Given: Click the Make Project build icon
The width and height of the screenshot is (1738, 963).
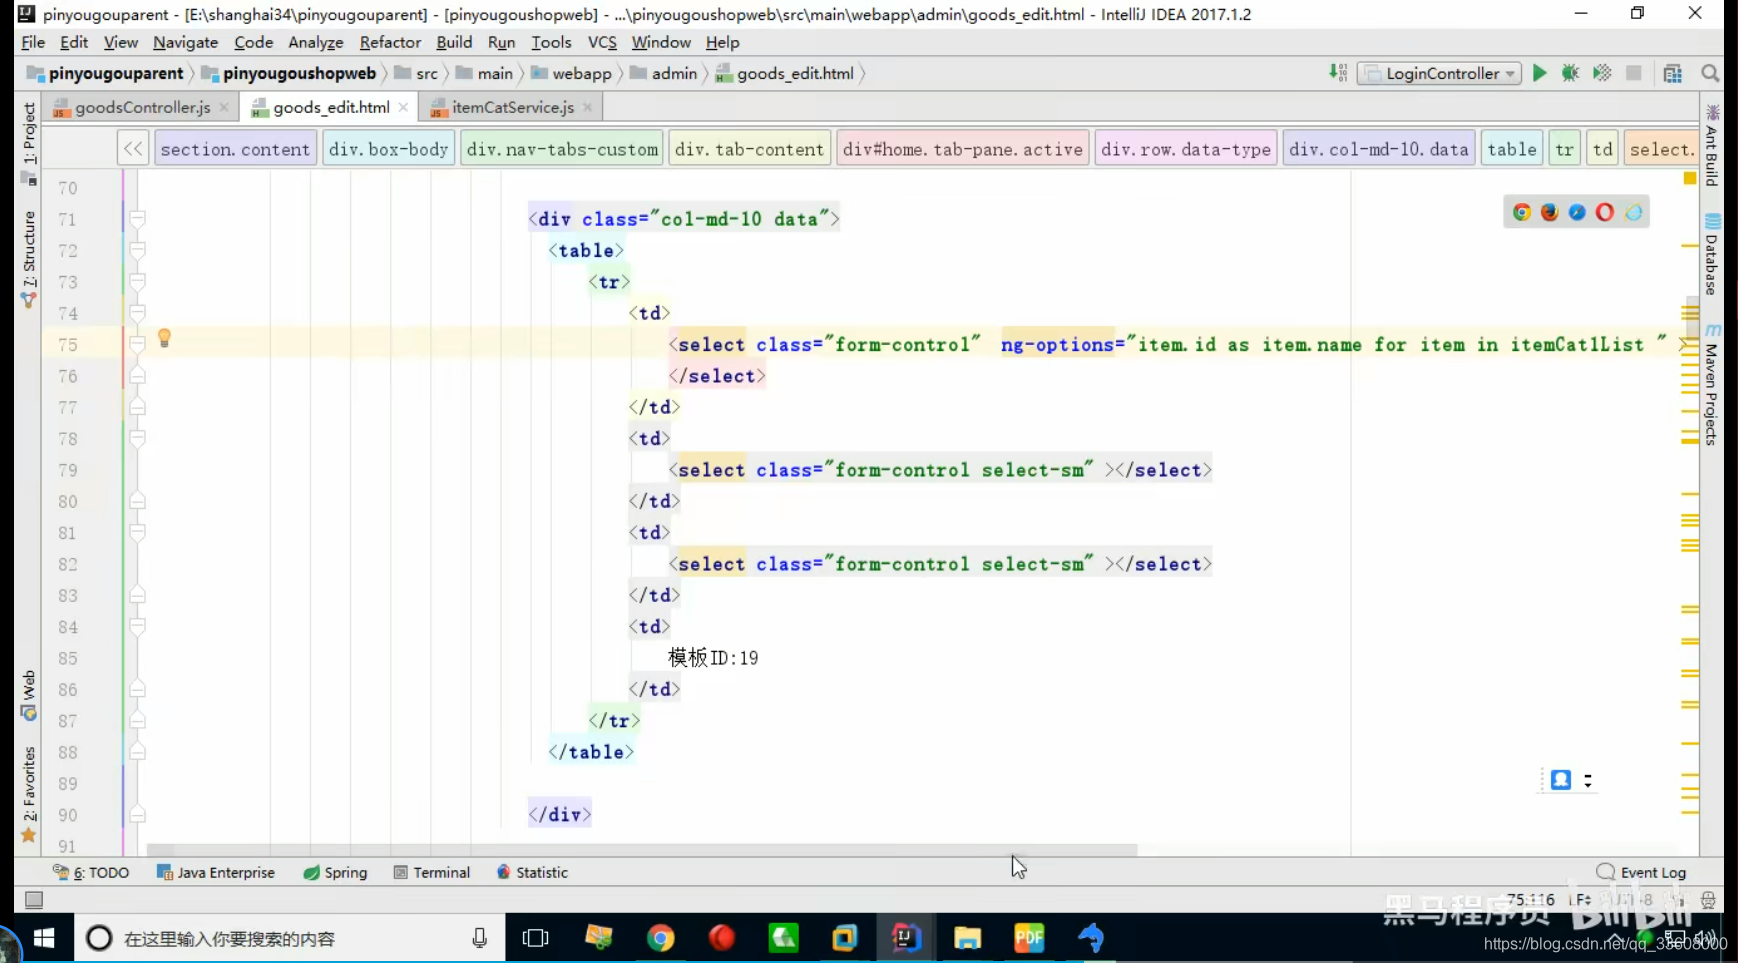Looking at the screenshot, I should [x=1338, y=73].
